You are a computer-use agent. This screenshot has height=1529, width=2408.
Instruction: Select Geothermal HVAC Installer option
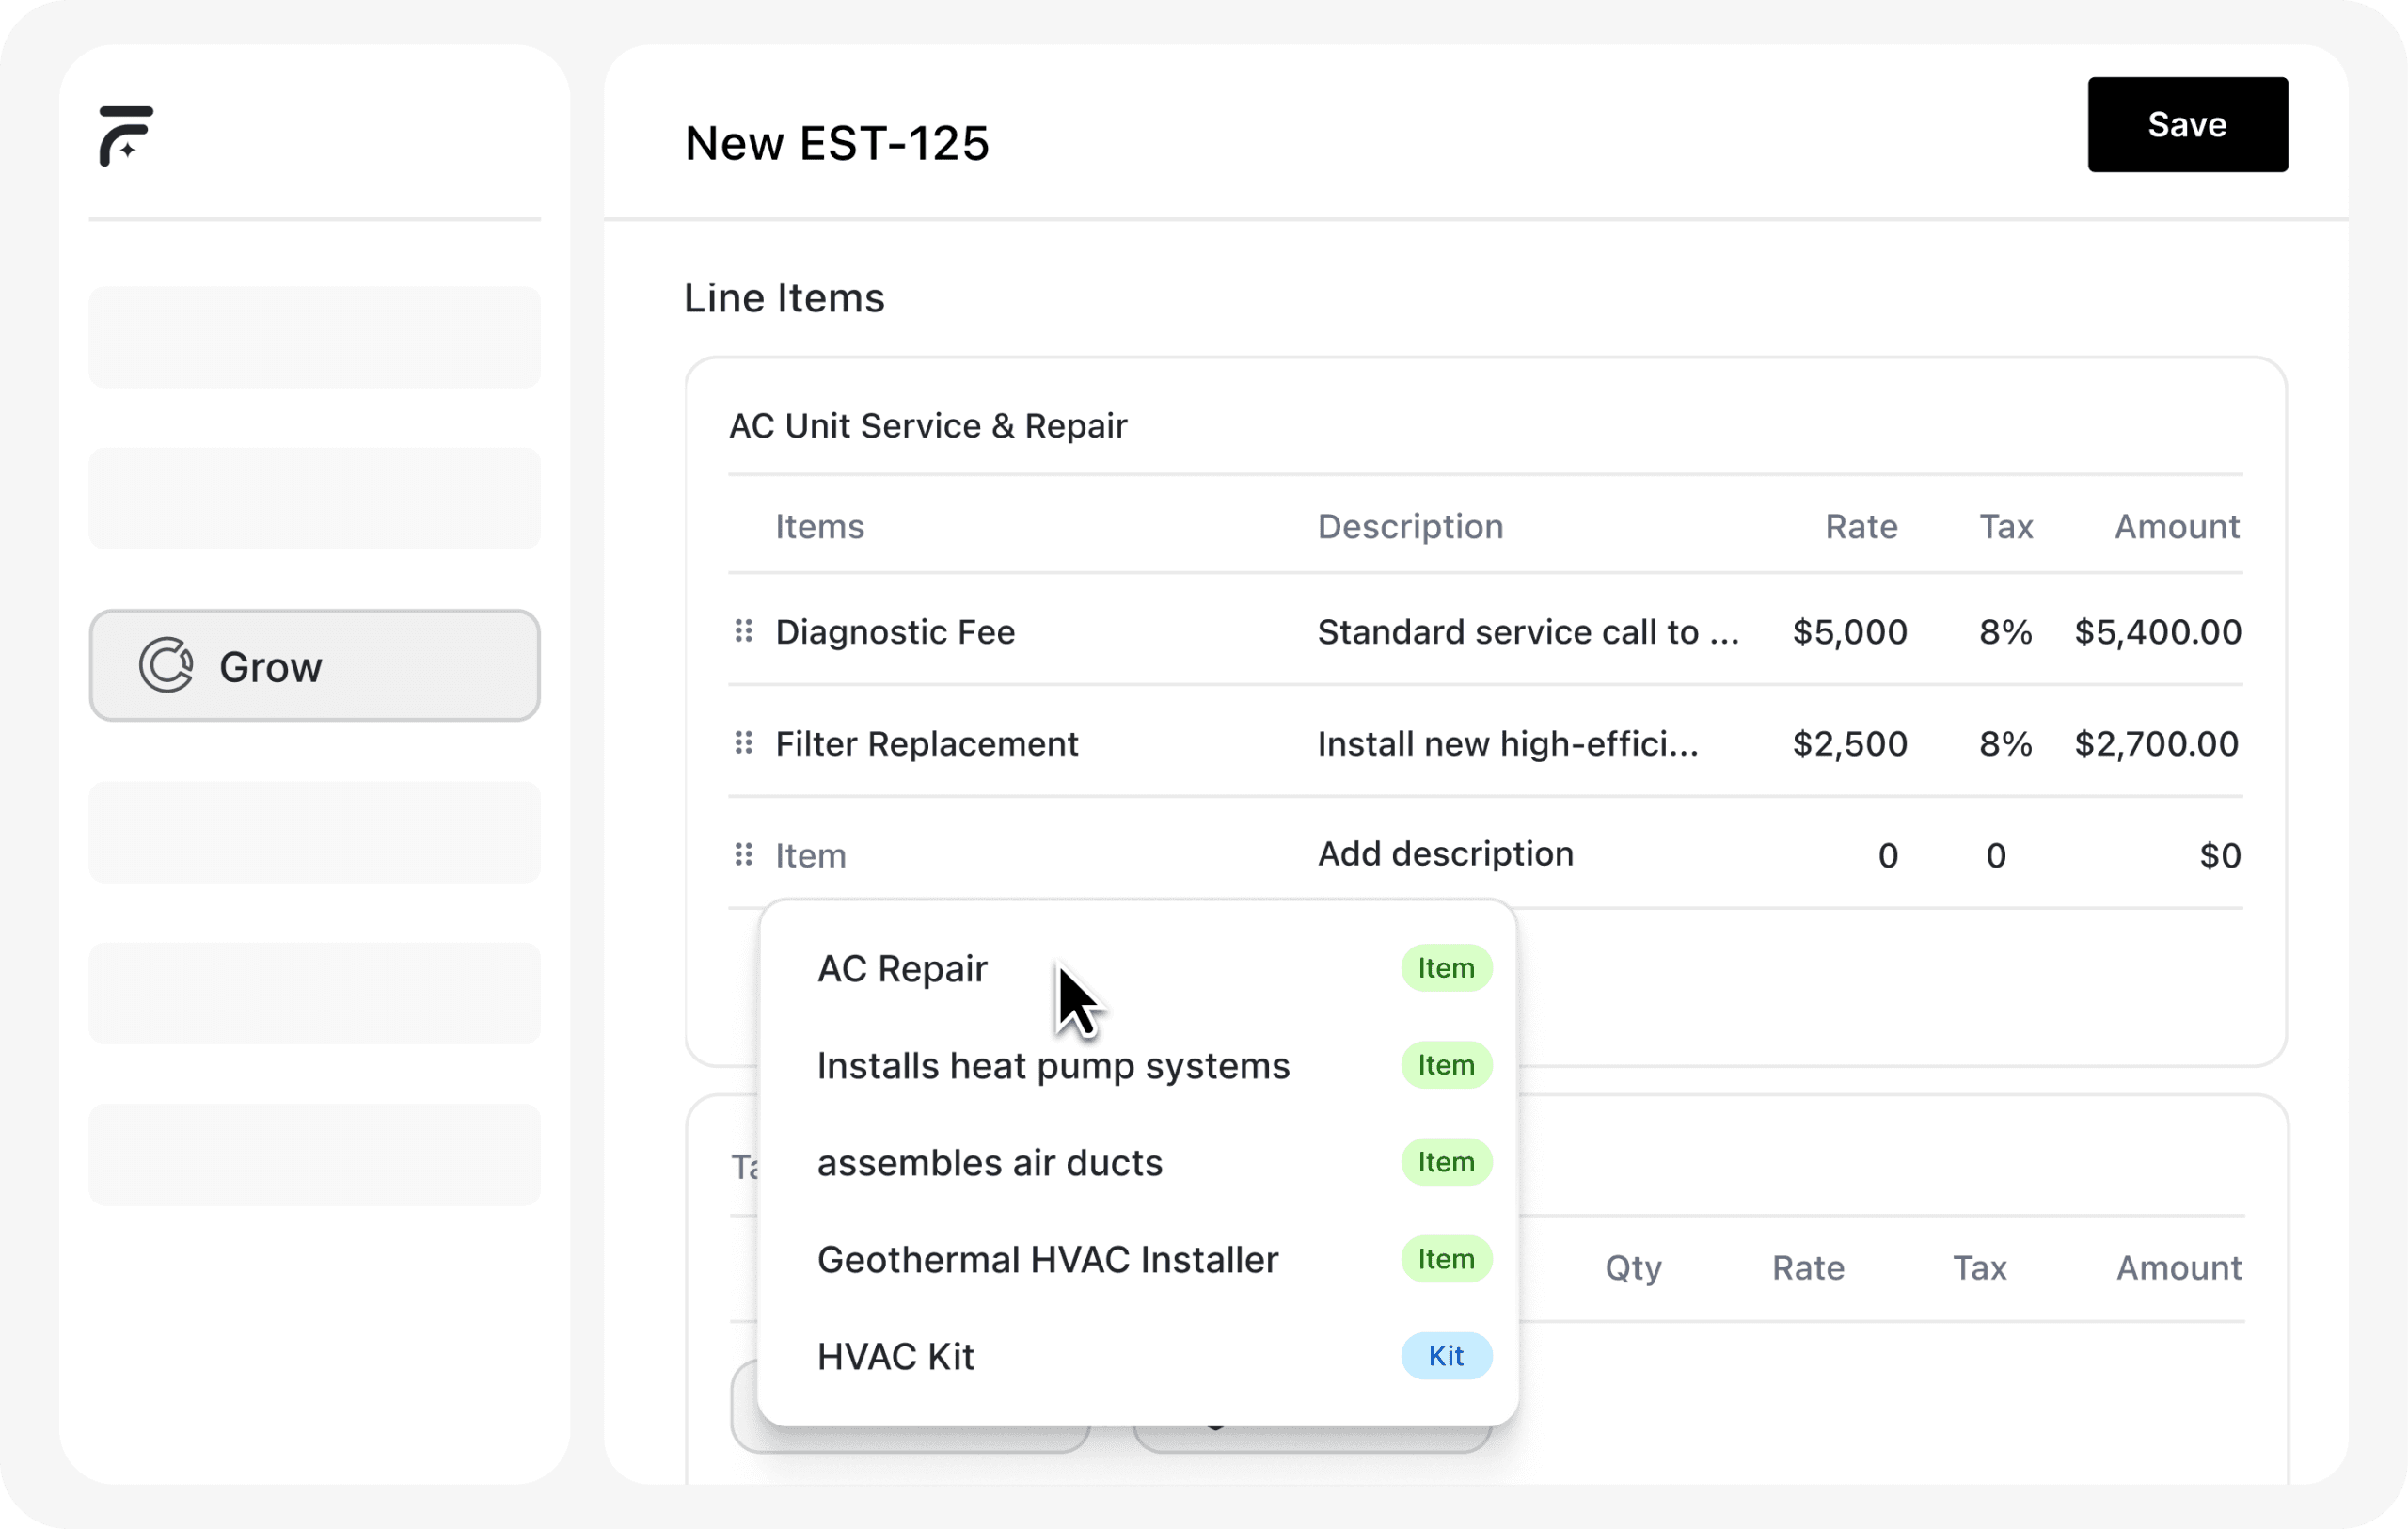(1047, 1260)
